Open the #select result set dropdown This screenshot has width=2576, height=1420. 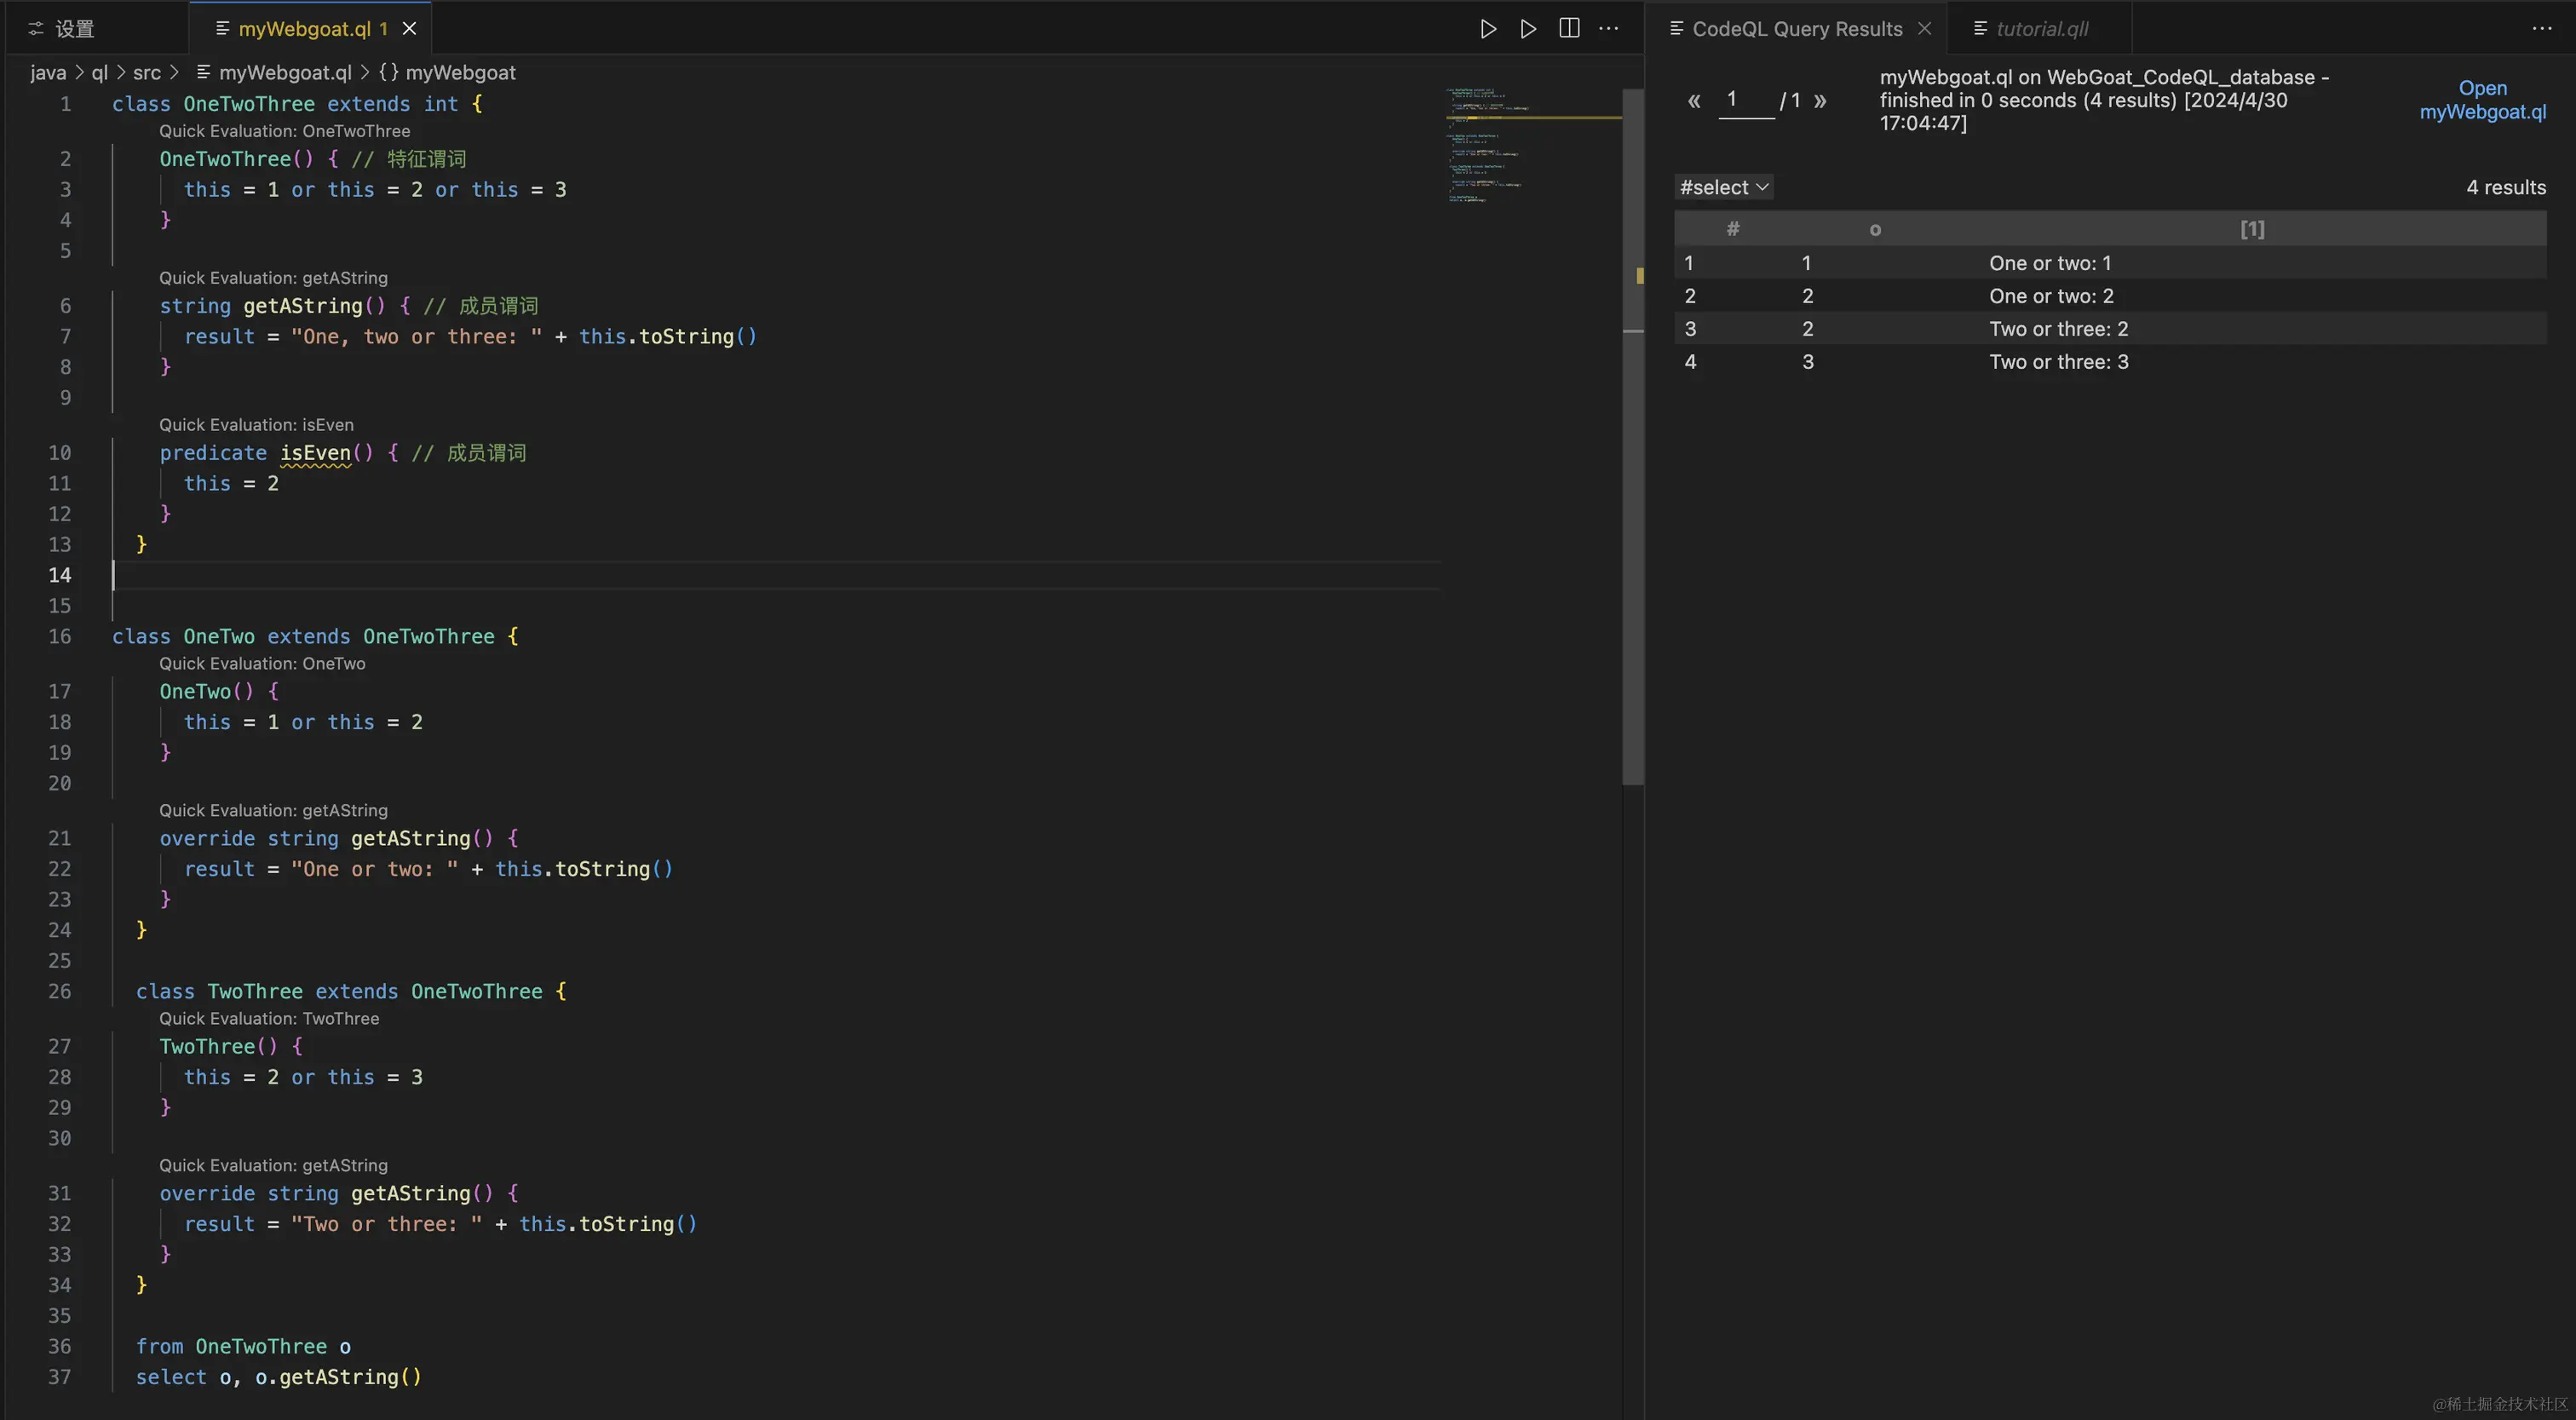pyautogui.click(x=1724, y=187)
